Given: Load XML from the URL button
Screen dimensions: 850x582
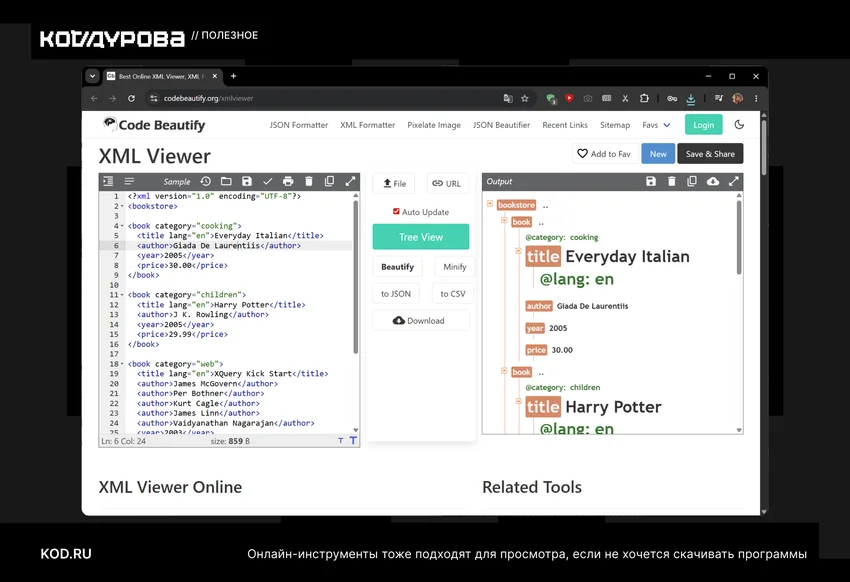Looking at the screenshot, I should [447, 184].
